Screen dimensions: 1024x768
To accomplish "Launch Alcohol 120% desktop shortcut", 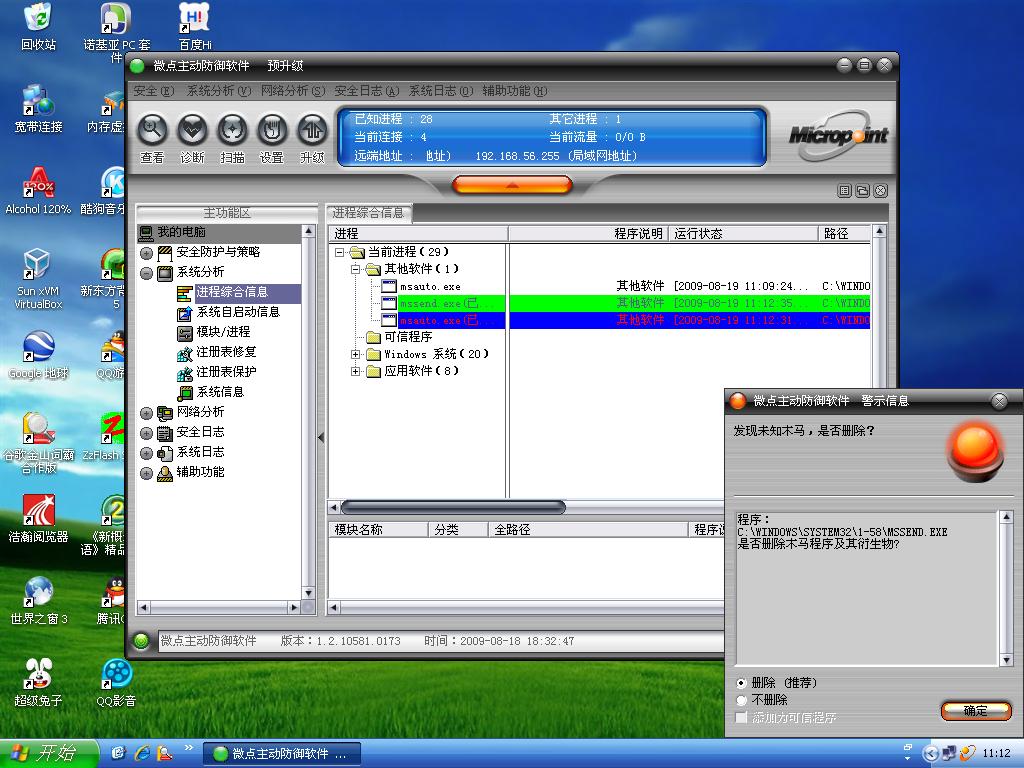I will click(39, 191).
